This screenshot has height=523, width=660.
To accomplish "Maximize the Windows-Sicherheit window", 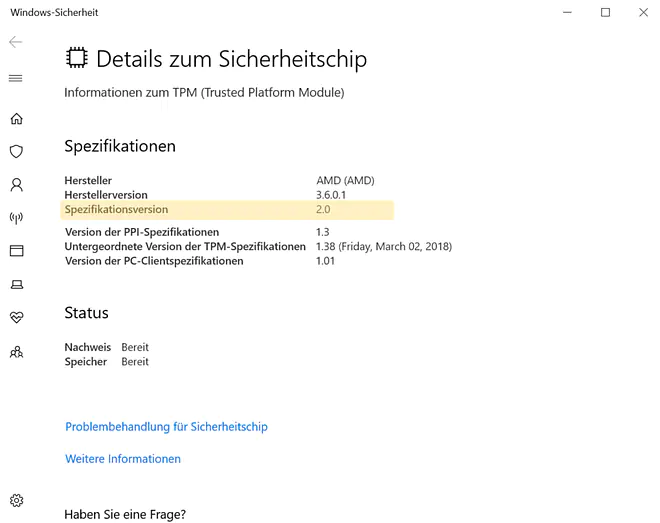I will coord(605,12).
